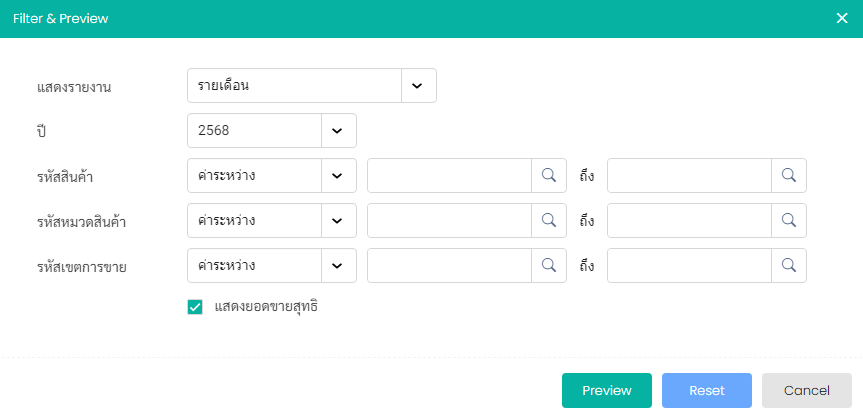Image resolution: width=863 pixels, height=420 pixels.
Task: Click the Cancel button
Action: (x=806, y=390)
